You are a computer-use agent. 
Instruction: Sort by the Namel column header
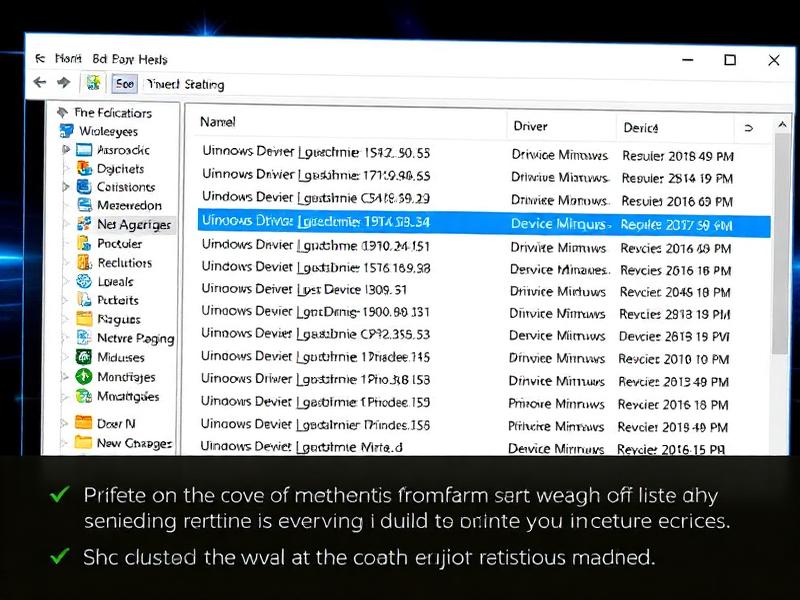tap(217, 122)
